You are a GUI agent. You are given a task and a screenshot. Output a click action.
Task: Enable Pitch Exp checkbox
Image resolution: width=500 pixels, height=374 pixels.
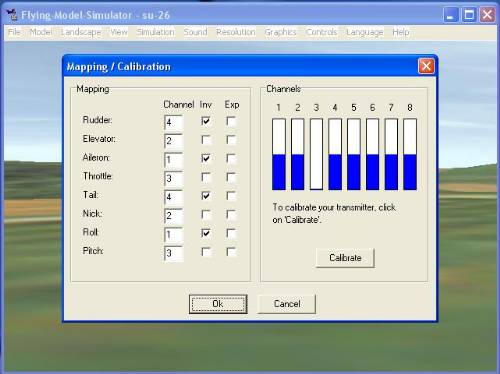coord(231,252)
